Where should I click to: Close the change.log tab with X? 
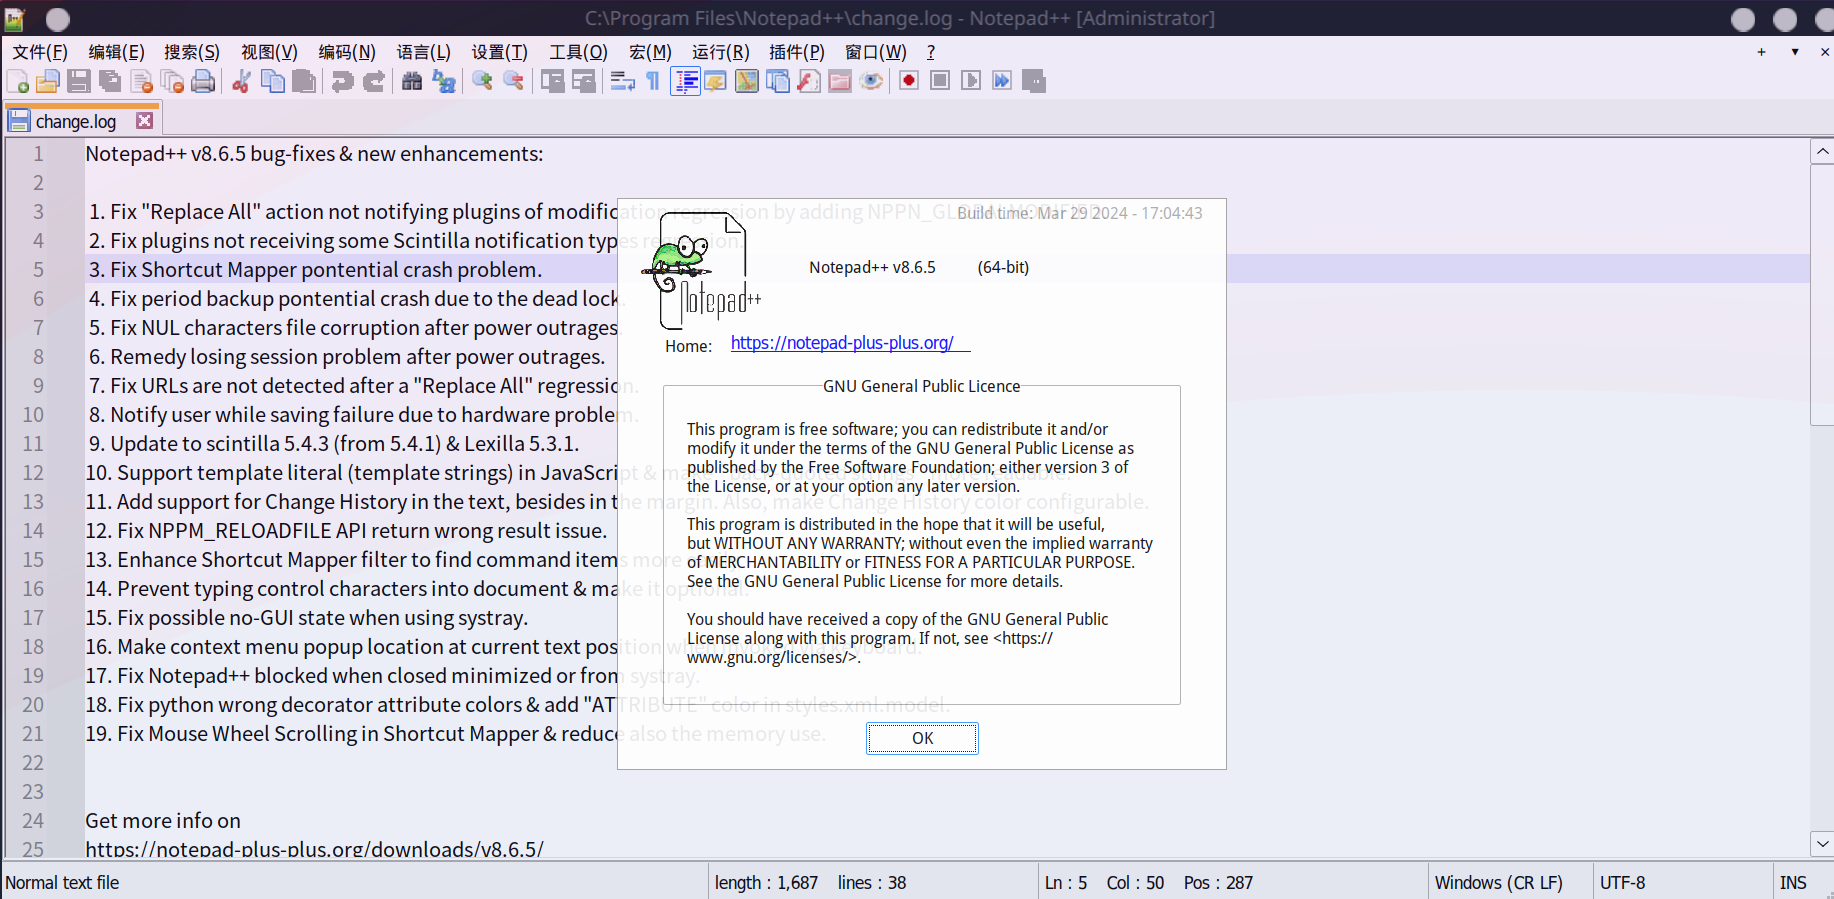coord(145,121)
